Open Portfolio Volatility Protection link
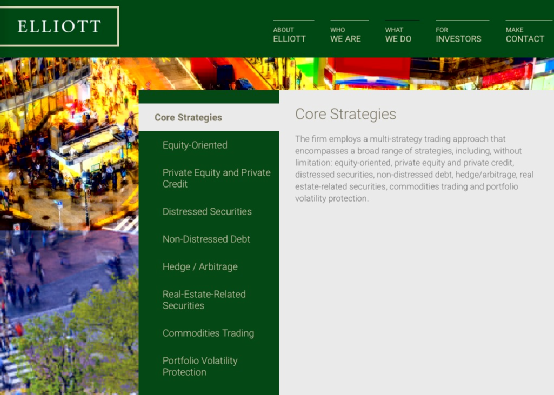The width and height of the screenshot is (554, 395). 200,366
